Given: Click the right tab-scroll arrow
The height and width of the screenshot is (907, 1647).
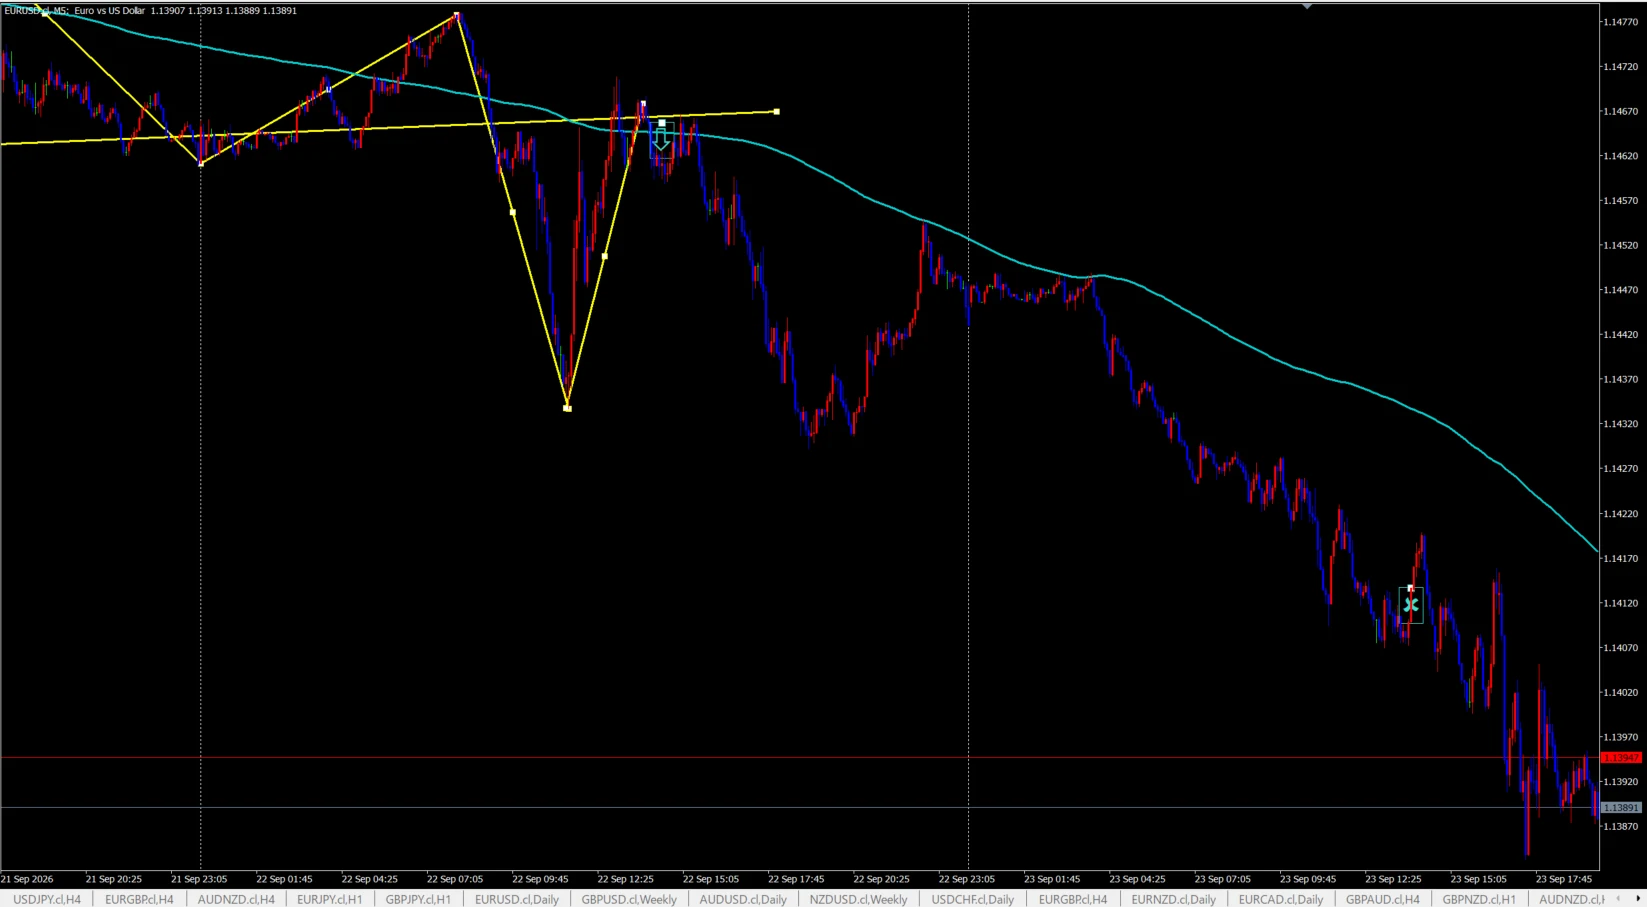Looking at the screenshot, I should pos(1638,899).
